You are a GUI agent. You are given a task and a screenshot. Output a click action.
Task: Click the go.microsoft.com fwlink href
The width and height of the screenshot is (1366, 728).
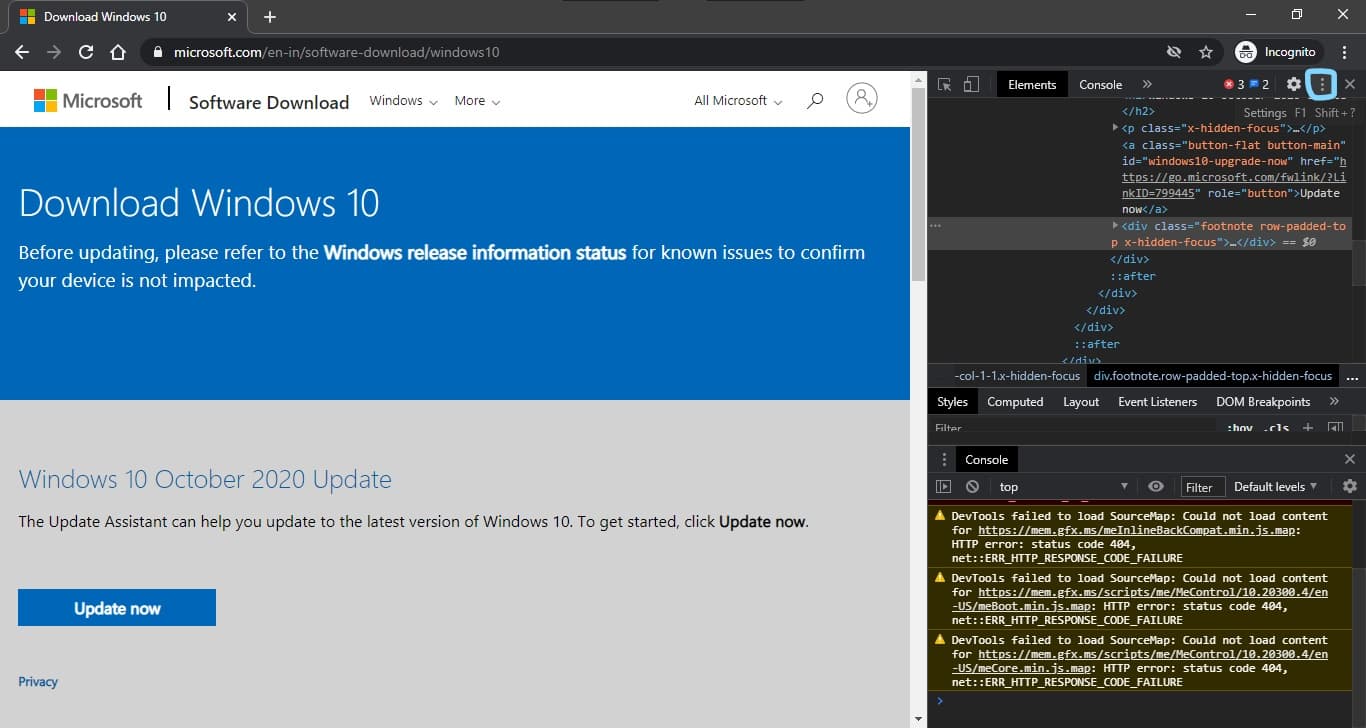[x=1234, y=177]
